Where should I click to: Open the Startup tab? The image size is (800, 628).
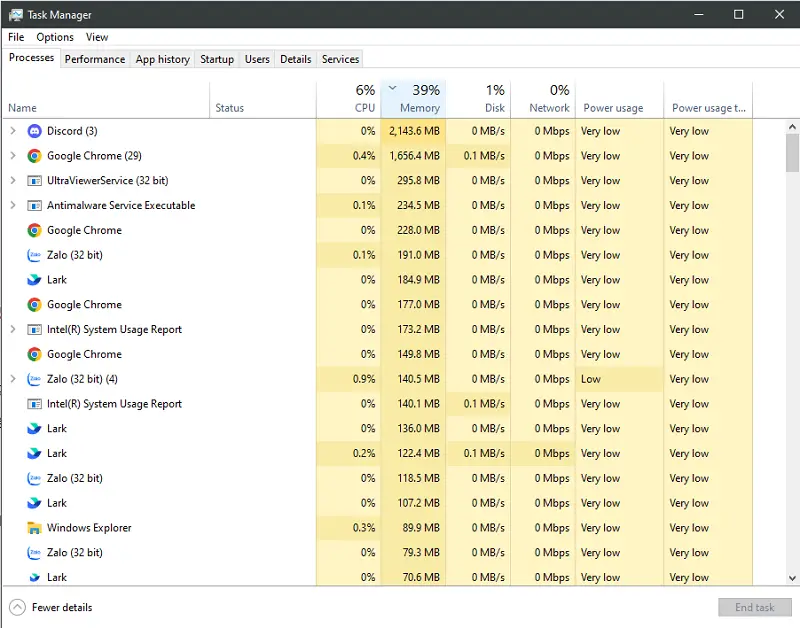click(x=217, y=59)
